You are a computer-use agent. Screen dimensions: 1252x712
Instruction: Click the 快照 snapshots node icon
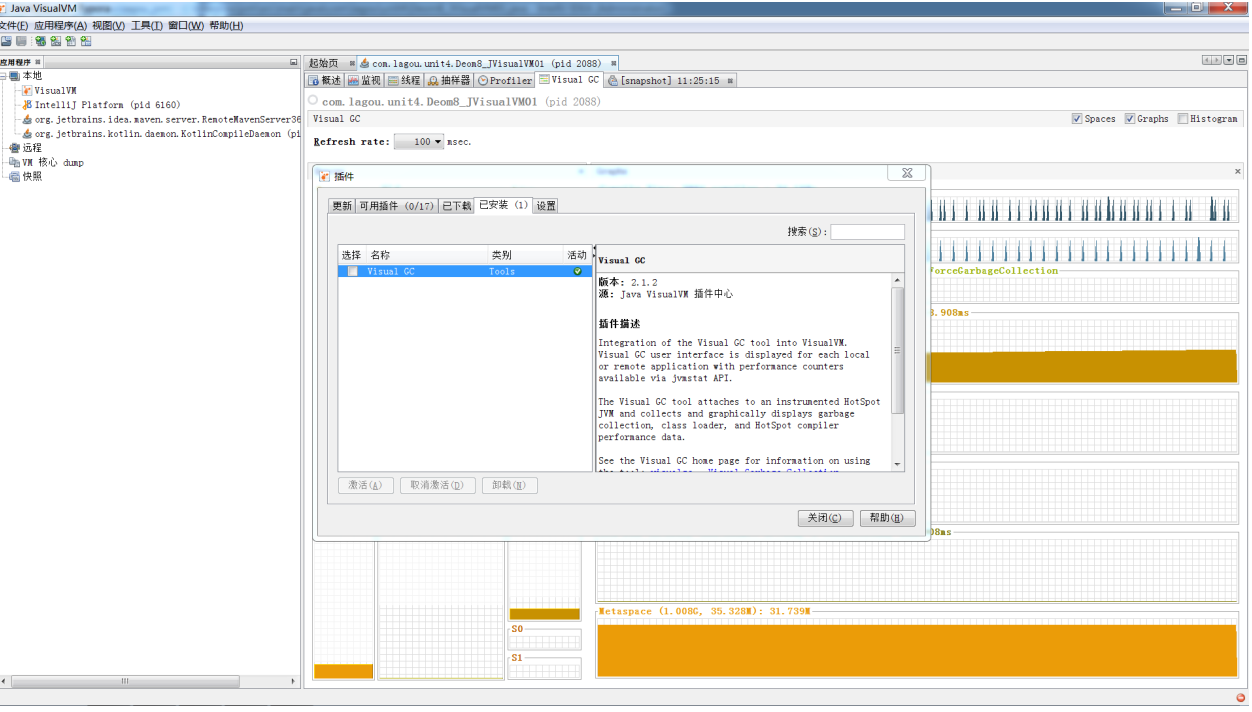15,176
